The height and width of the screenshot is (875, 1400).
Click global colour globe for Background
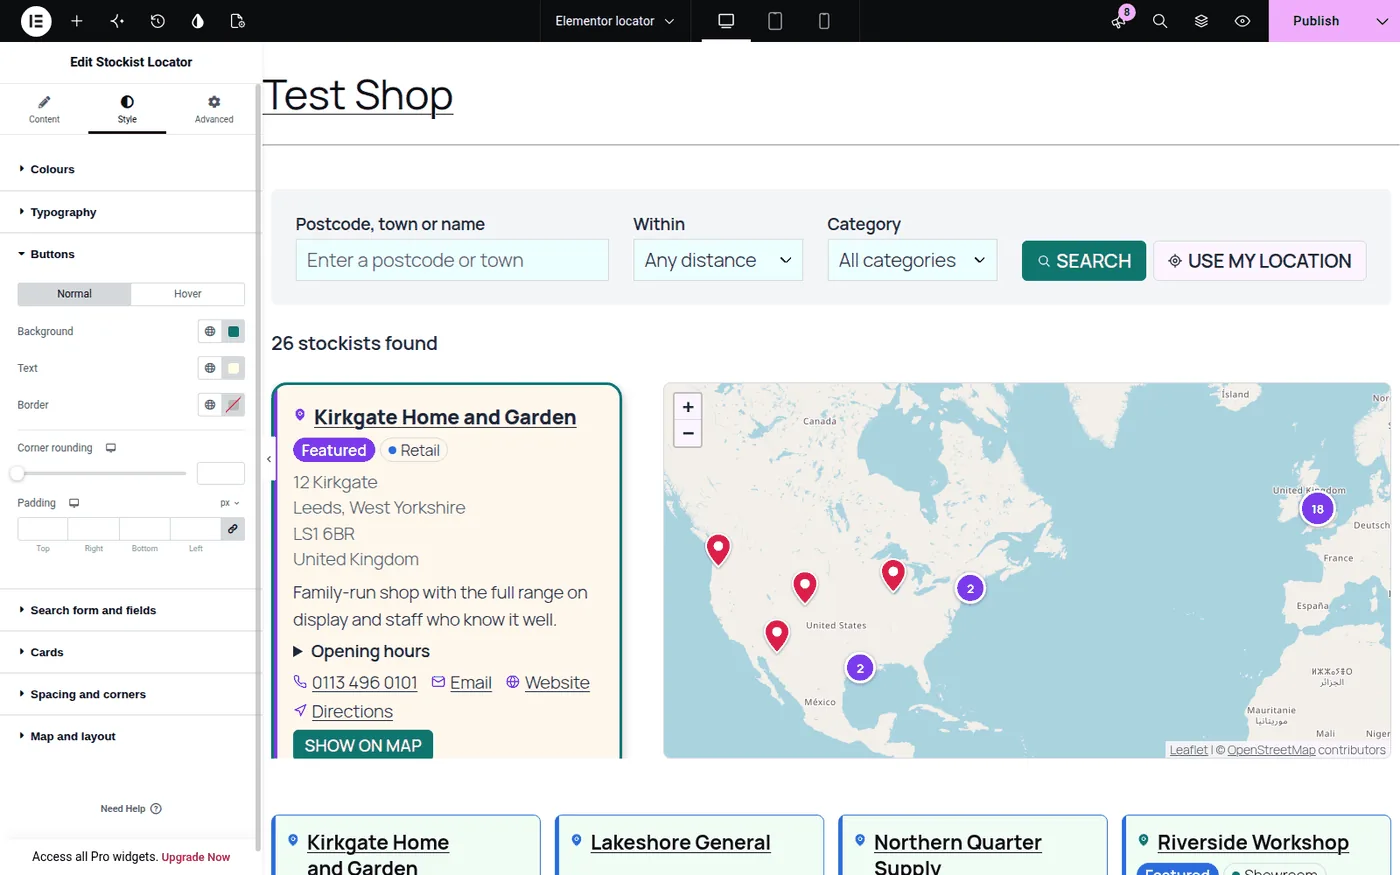[210, 331]
